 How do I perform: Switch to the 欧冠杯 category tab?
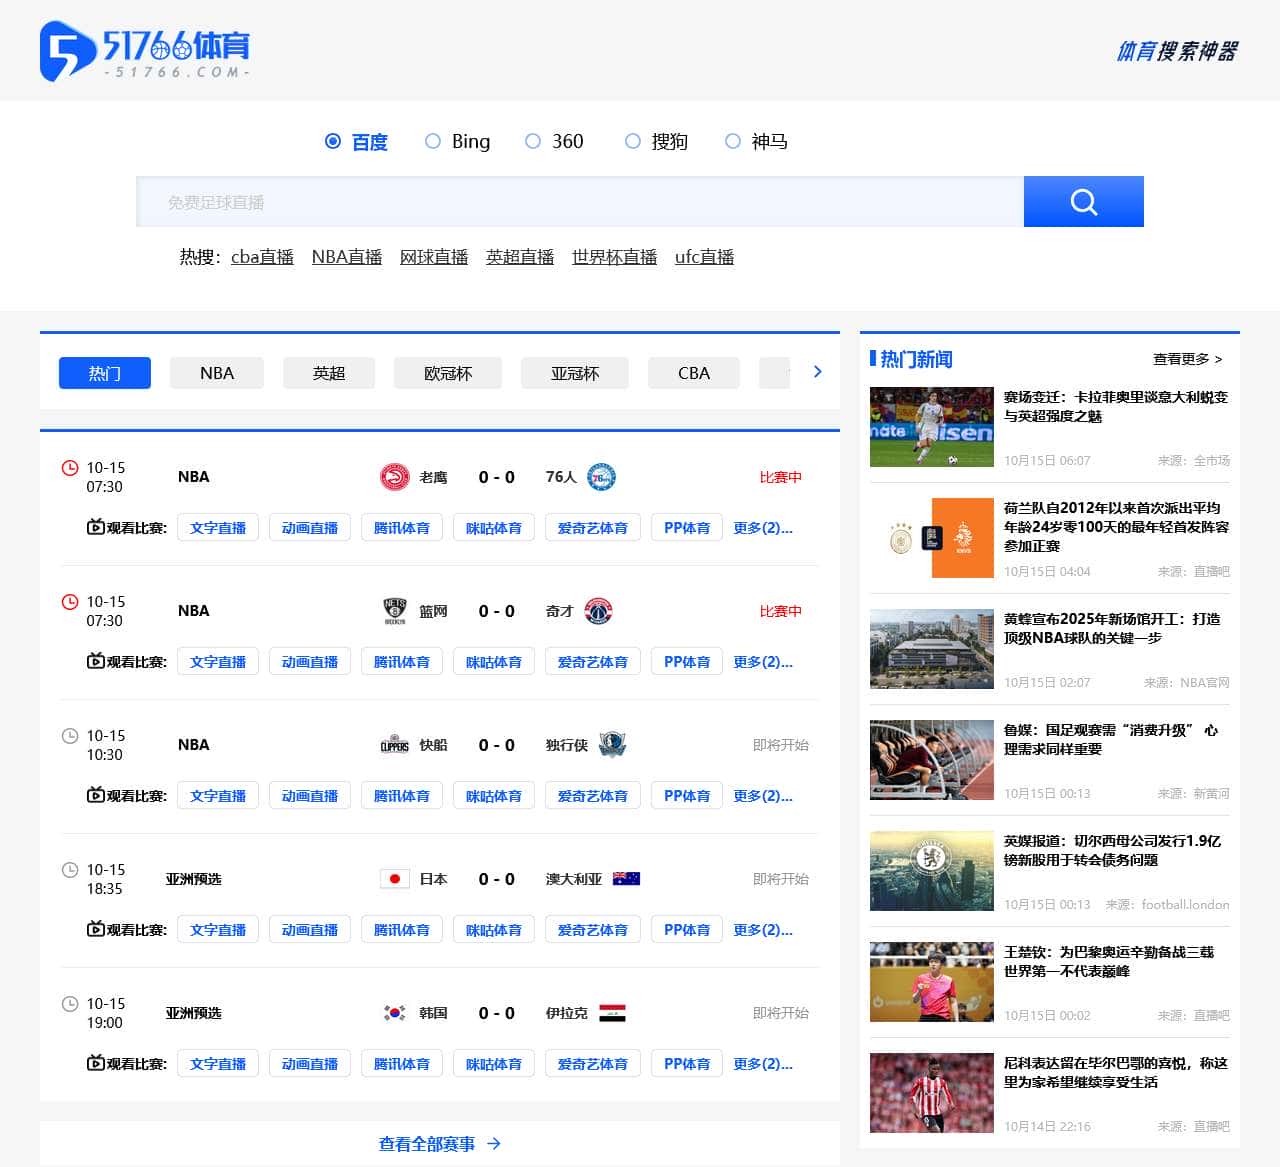448,373
